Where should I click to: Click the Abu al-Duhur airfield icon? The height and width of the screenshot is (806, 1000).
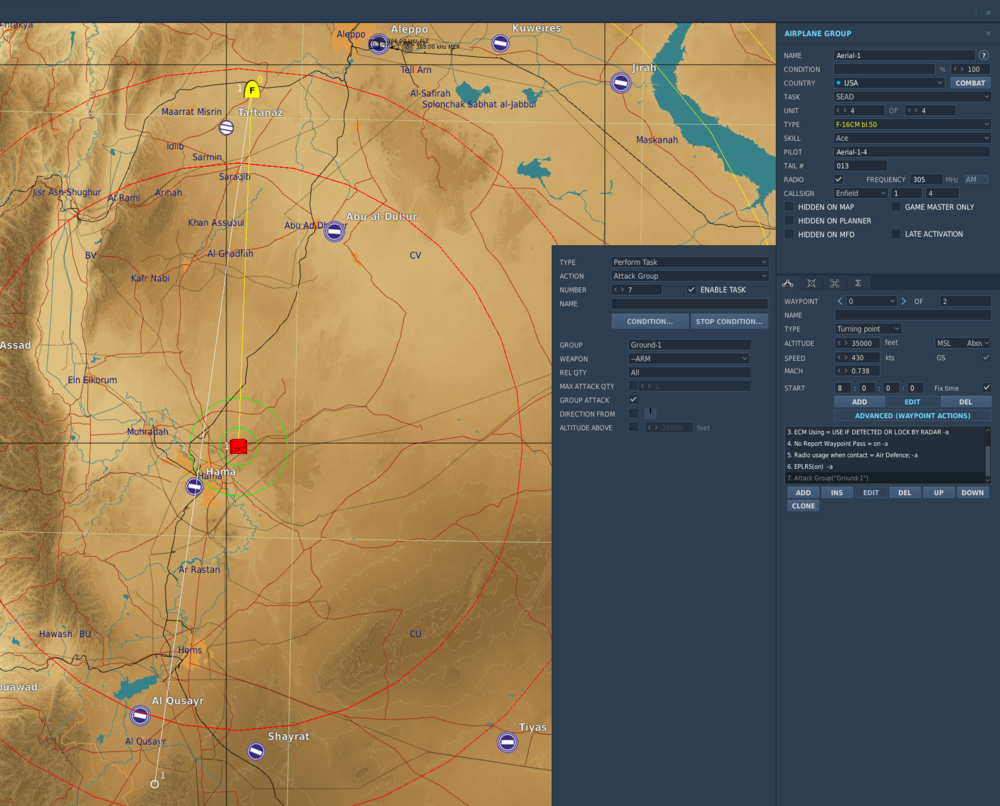334,232
